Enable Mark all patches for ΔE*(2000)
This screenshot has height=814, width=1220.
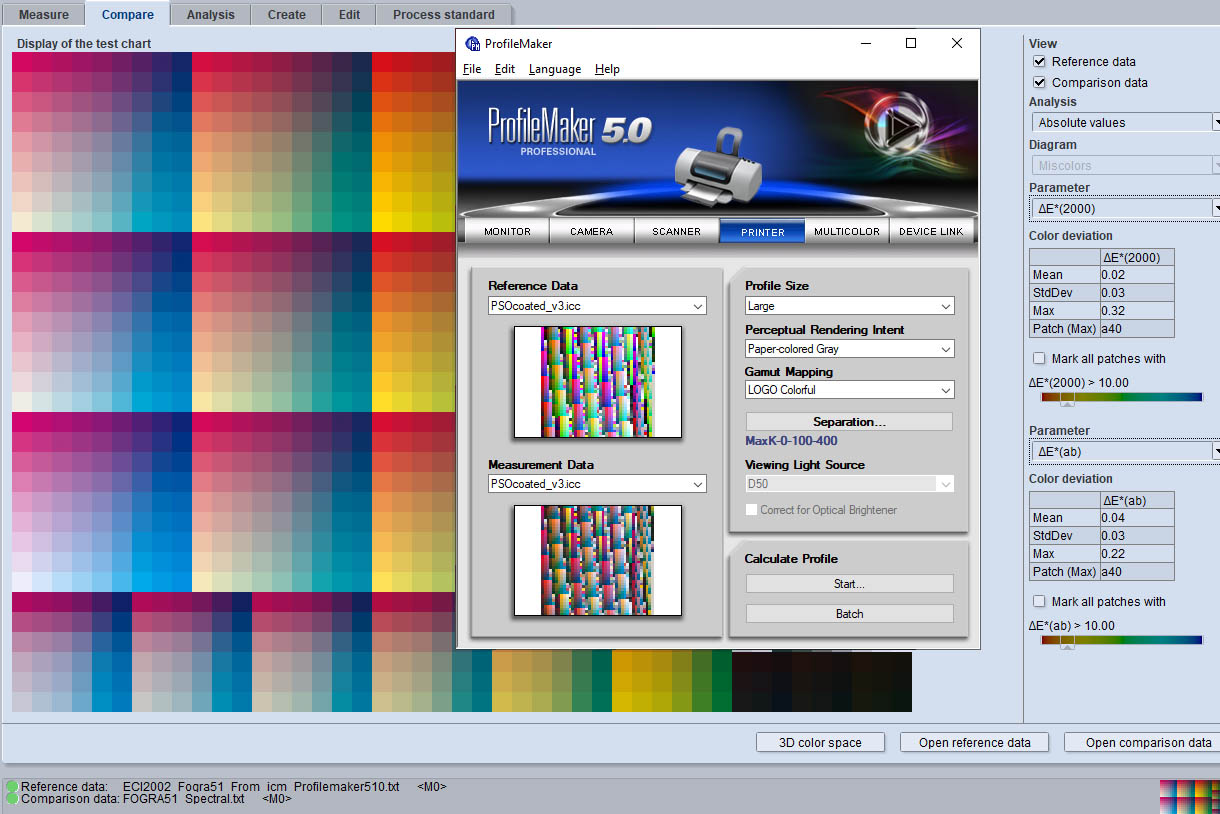(1040, 359)
